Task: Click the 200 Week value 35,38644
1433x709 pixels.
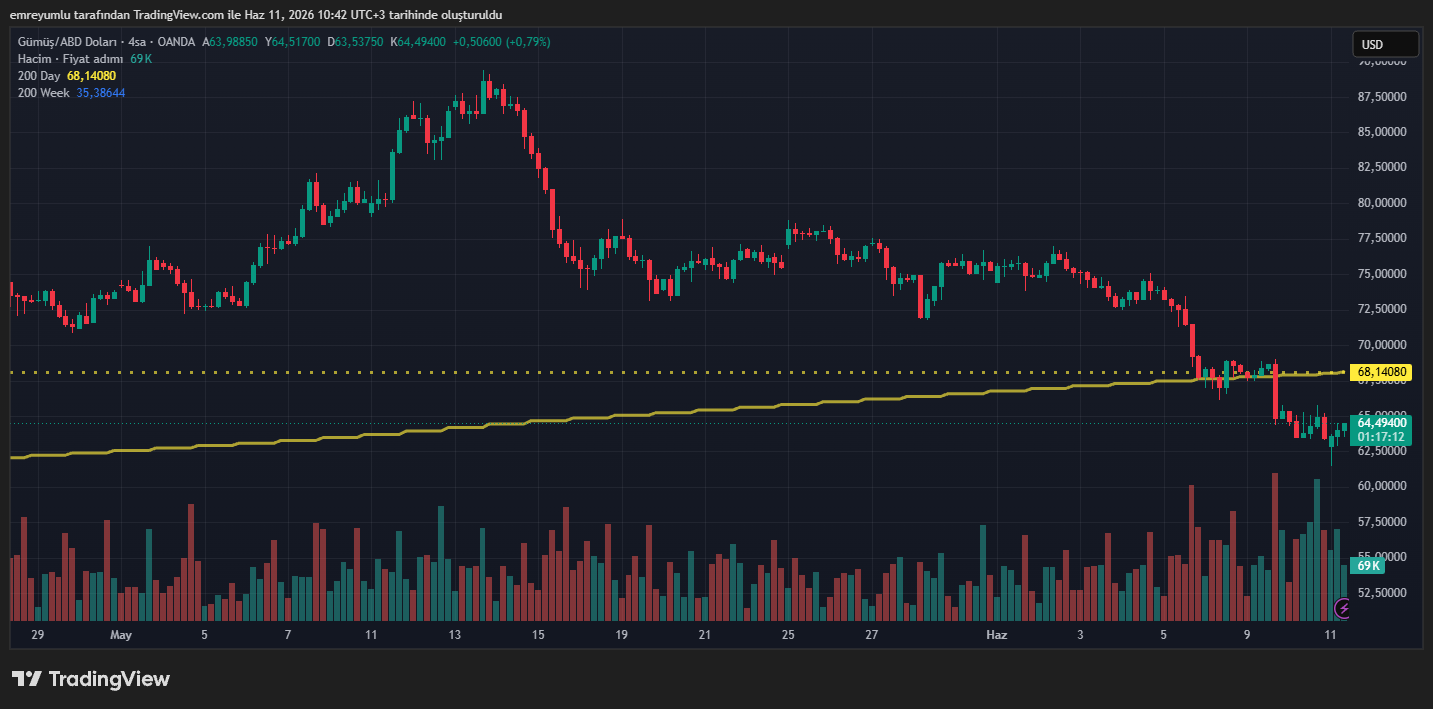Action: 101,93
